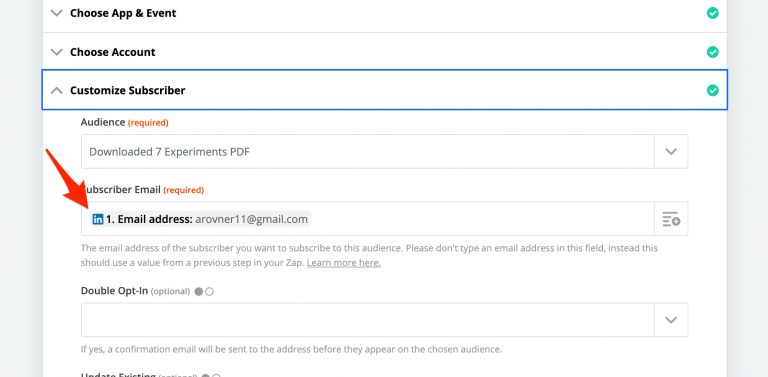Click the green checkmark for Choose Account

[713, 52]
